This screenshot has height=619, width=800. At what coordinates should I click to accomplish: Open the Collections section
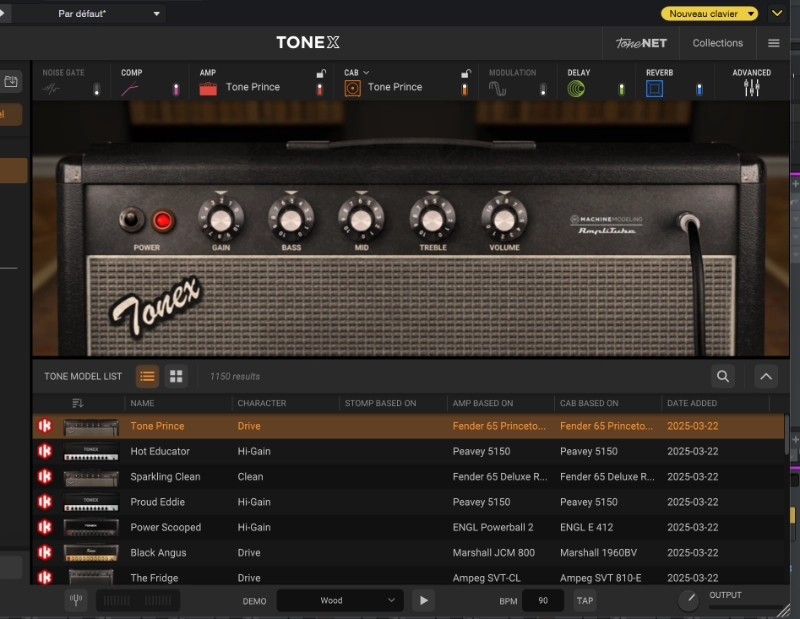click(717, 43)
